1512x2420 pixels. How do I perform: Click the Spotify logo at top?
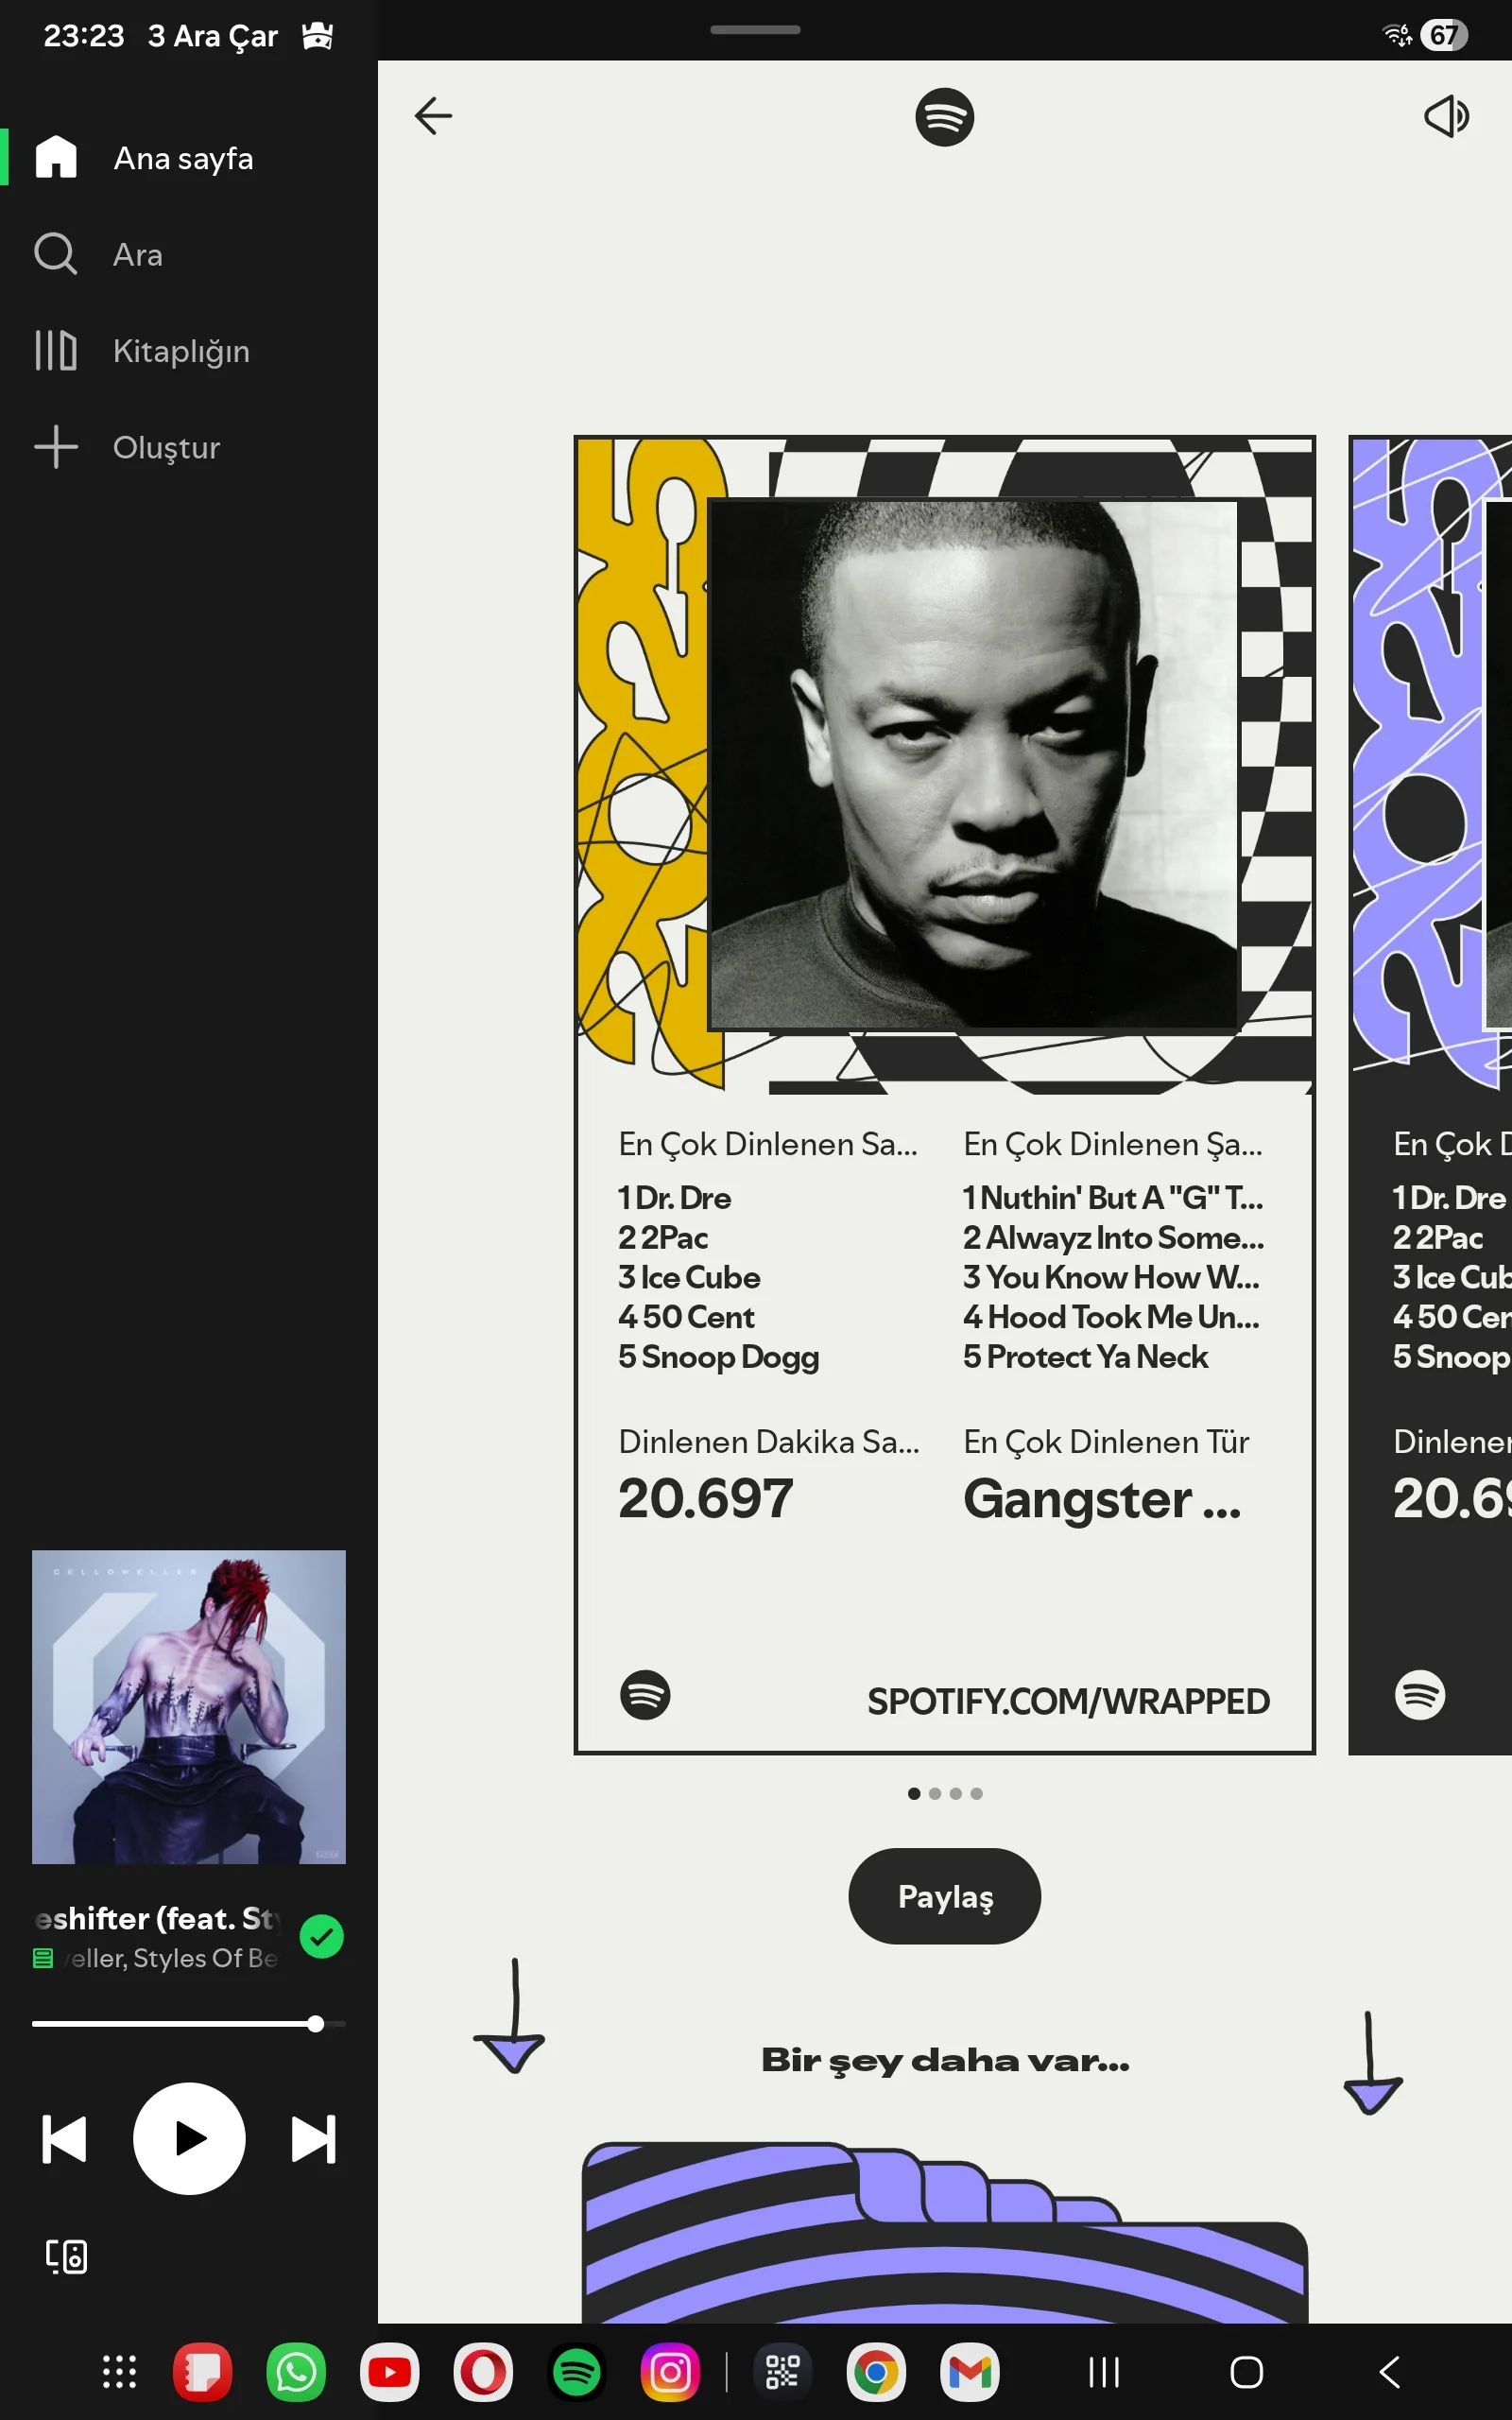point(944,117)
